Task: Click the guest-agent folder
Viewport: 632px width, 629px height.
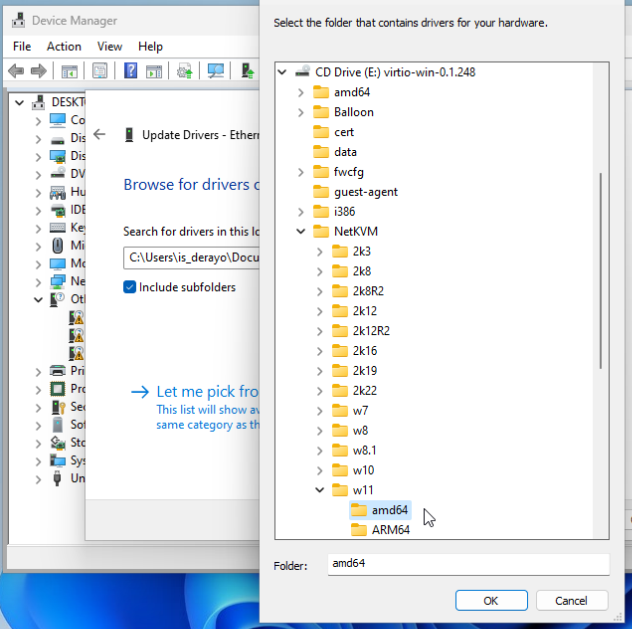Action: [x=365, y=191]
